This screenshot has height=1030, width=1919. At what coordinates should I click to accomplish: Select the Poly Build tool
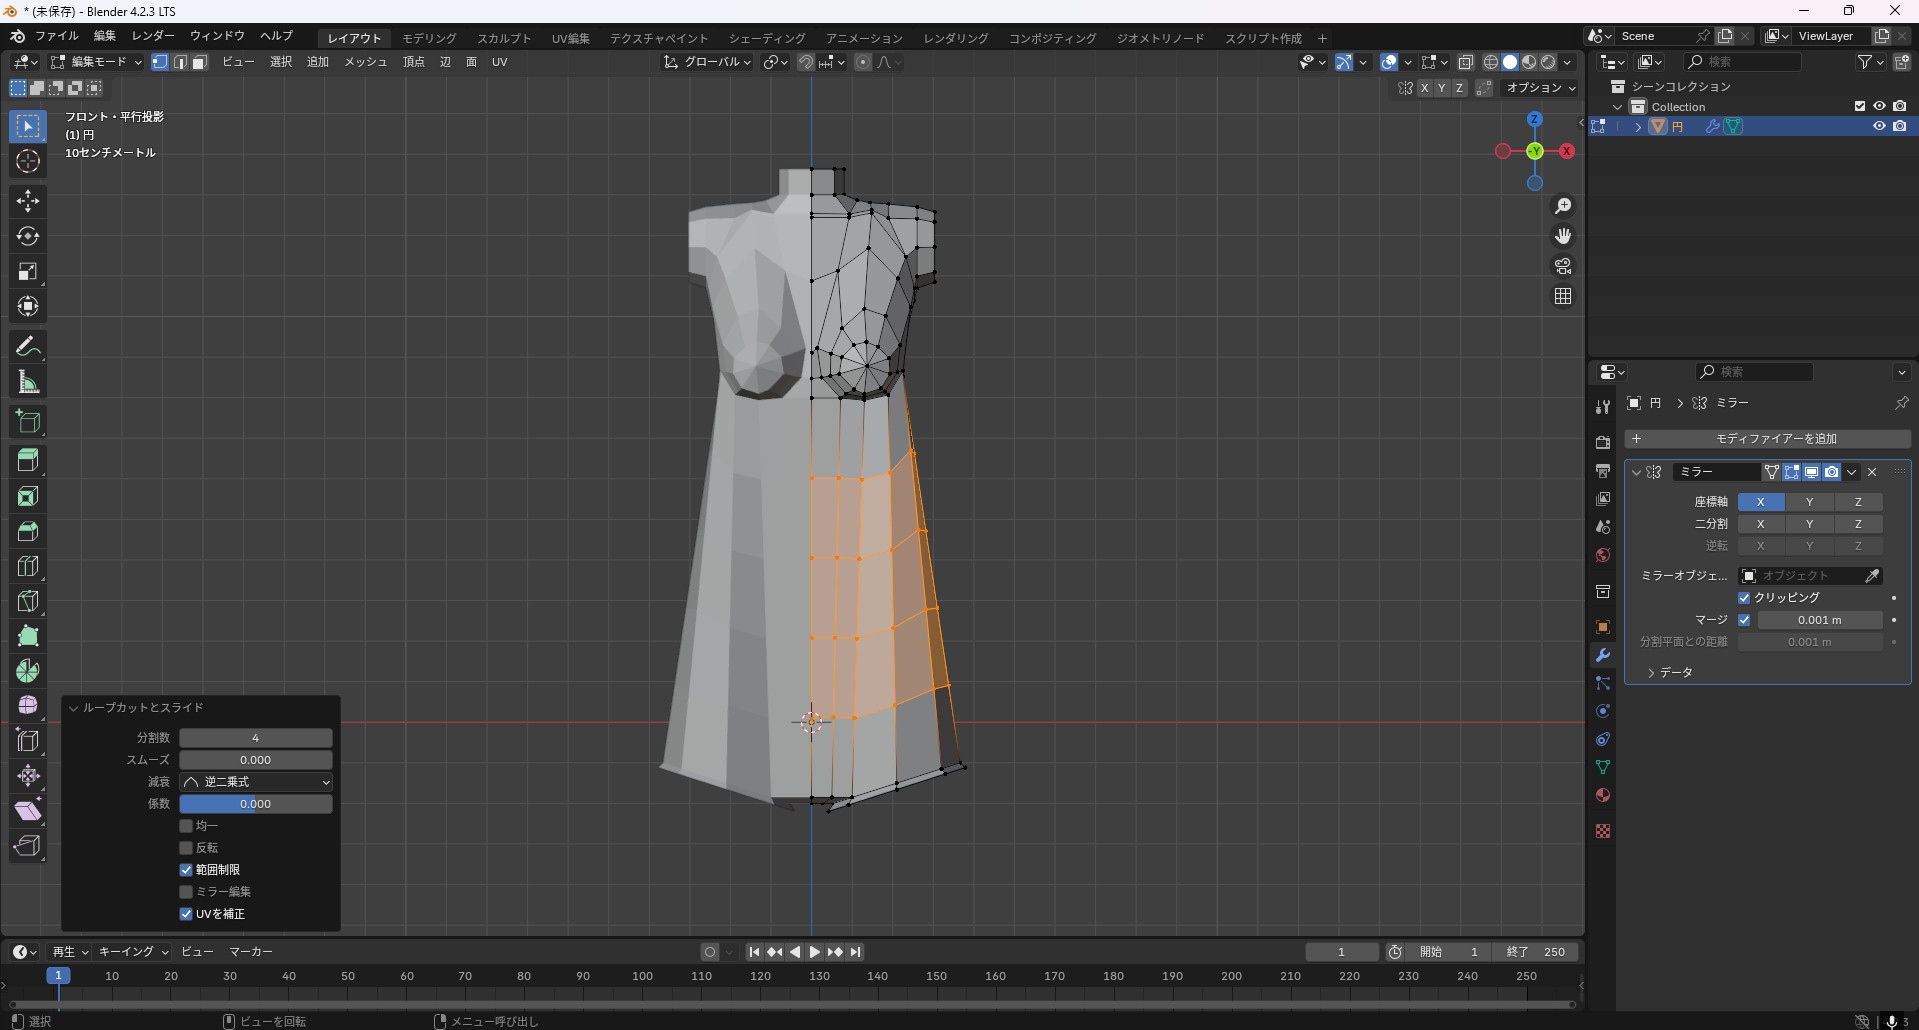tap(28, 636)
